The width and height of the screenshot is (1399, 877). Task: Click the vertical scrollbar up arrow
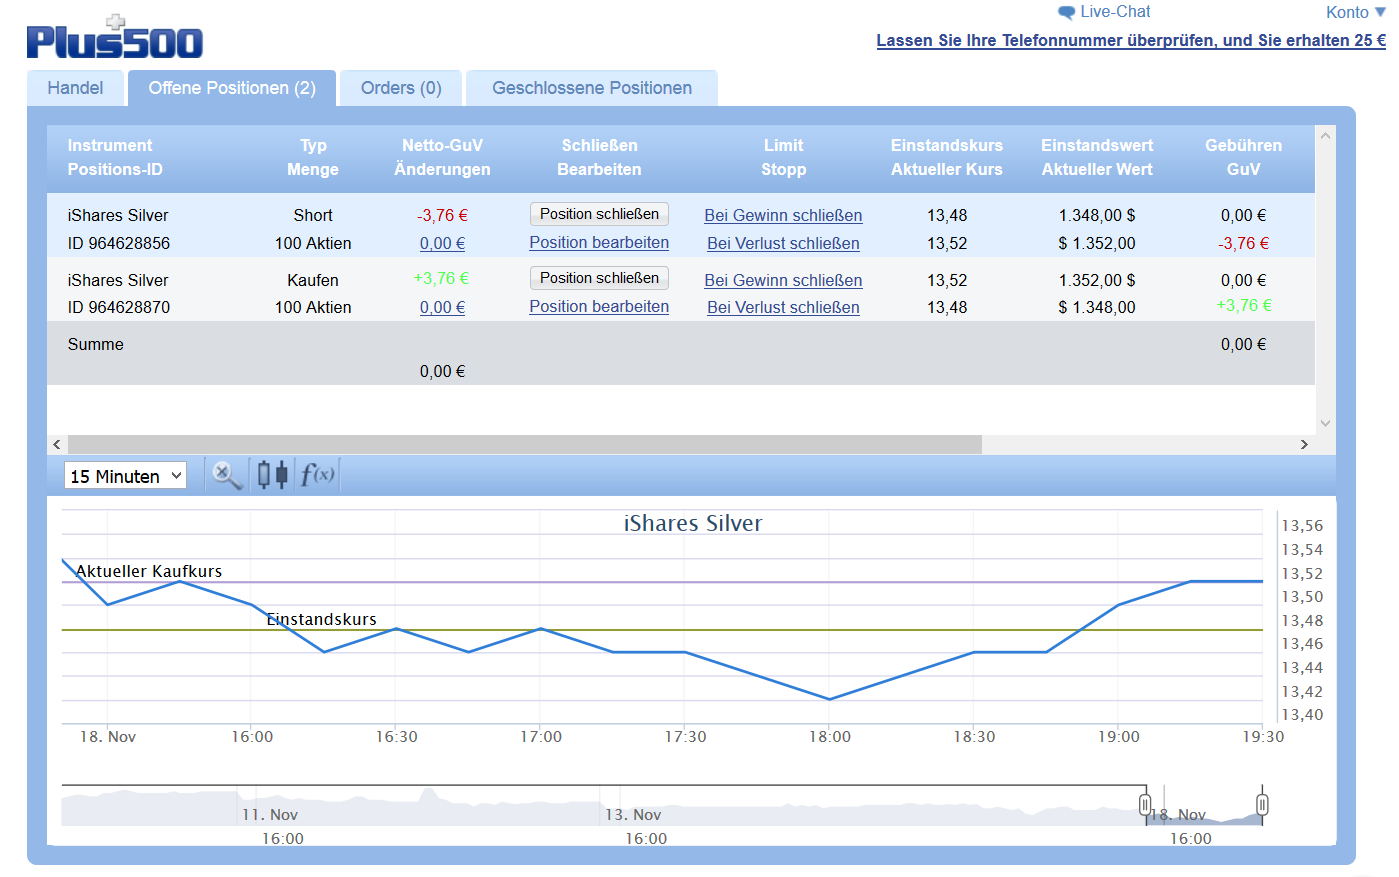pos(1326,135)
